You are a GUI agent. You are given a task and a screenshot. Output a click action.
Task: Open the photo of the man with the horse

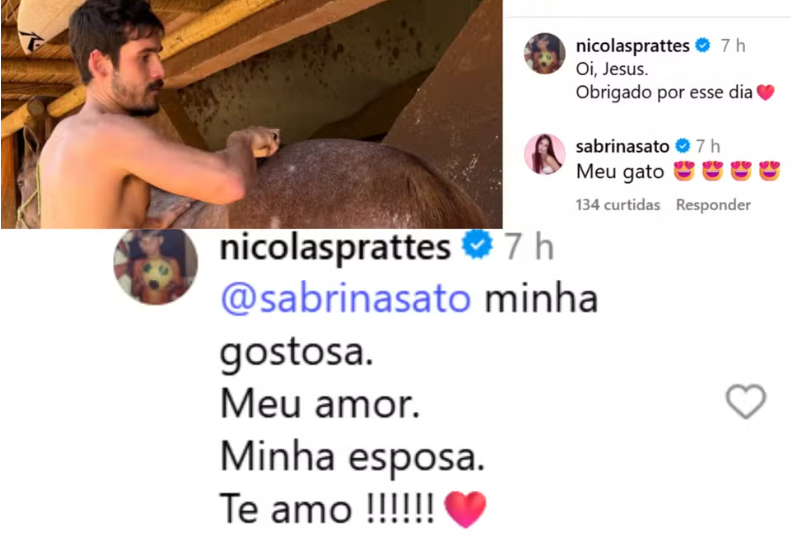click(251, 114)
